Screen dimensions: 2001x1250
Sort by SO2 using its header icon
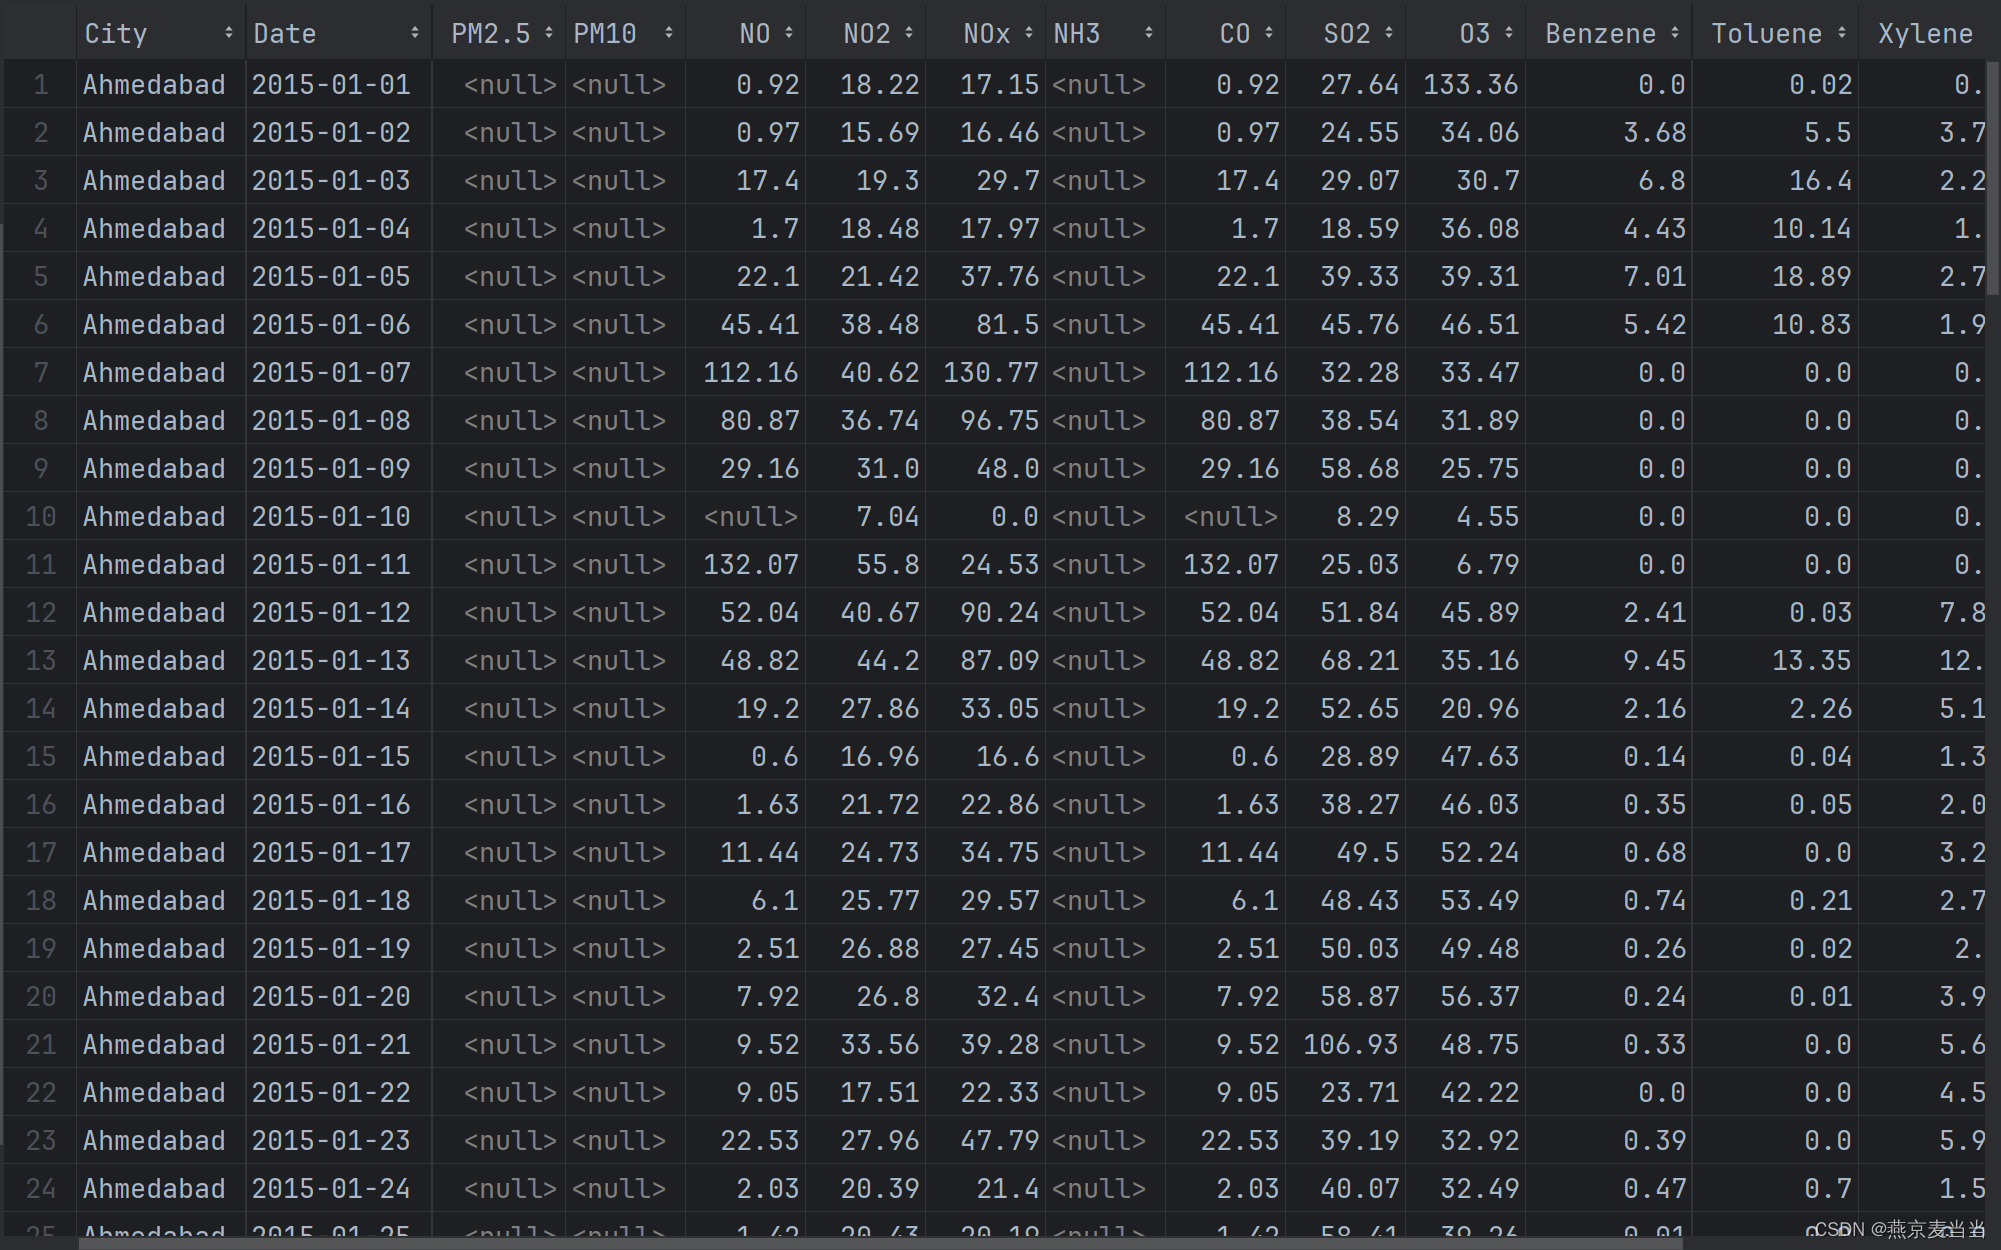click(x=1389, y=33)
